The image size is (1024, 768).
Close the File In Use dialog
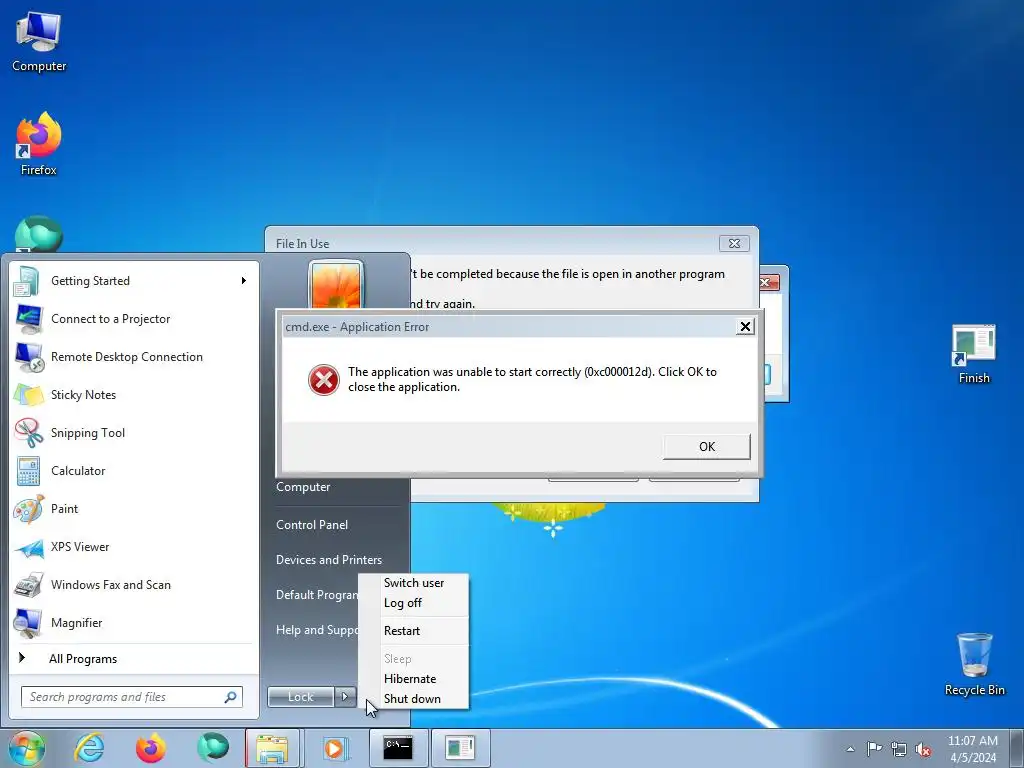pos(734,244)
